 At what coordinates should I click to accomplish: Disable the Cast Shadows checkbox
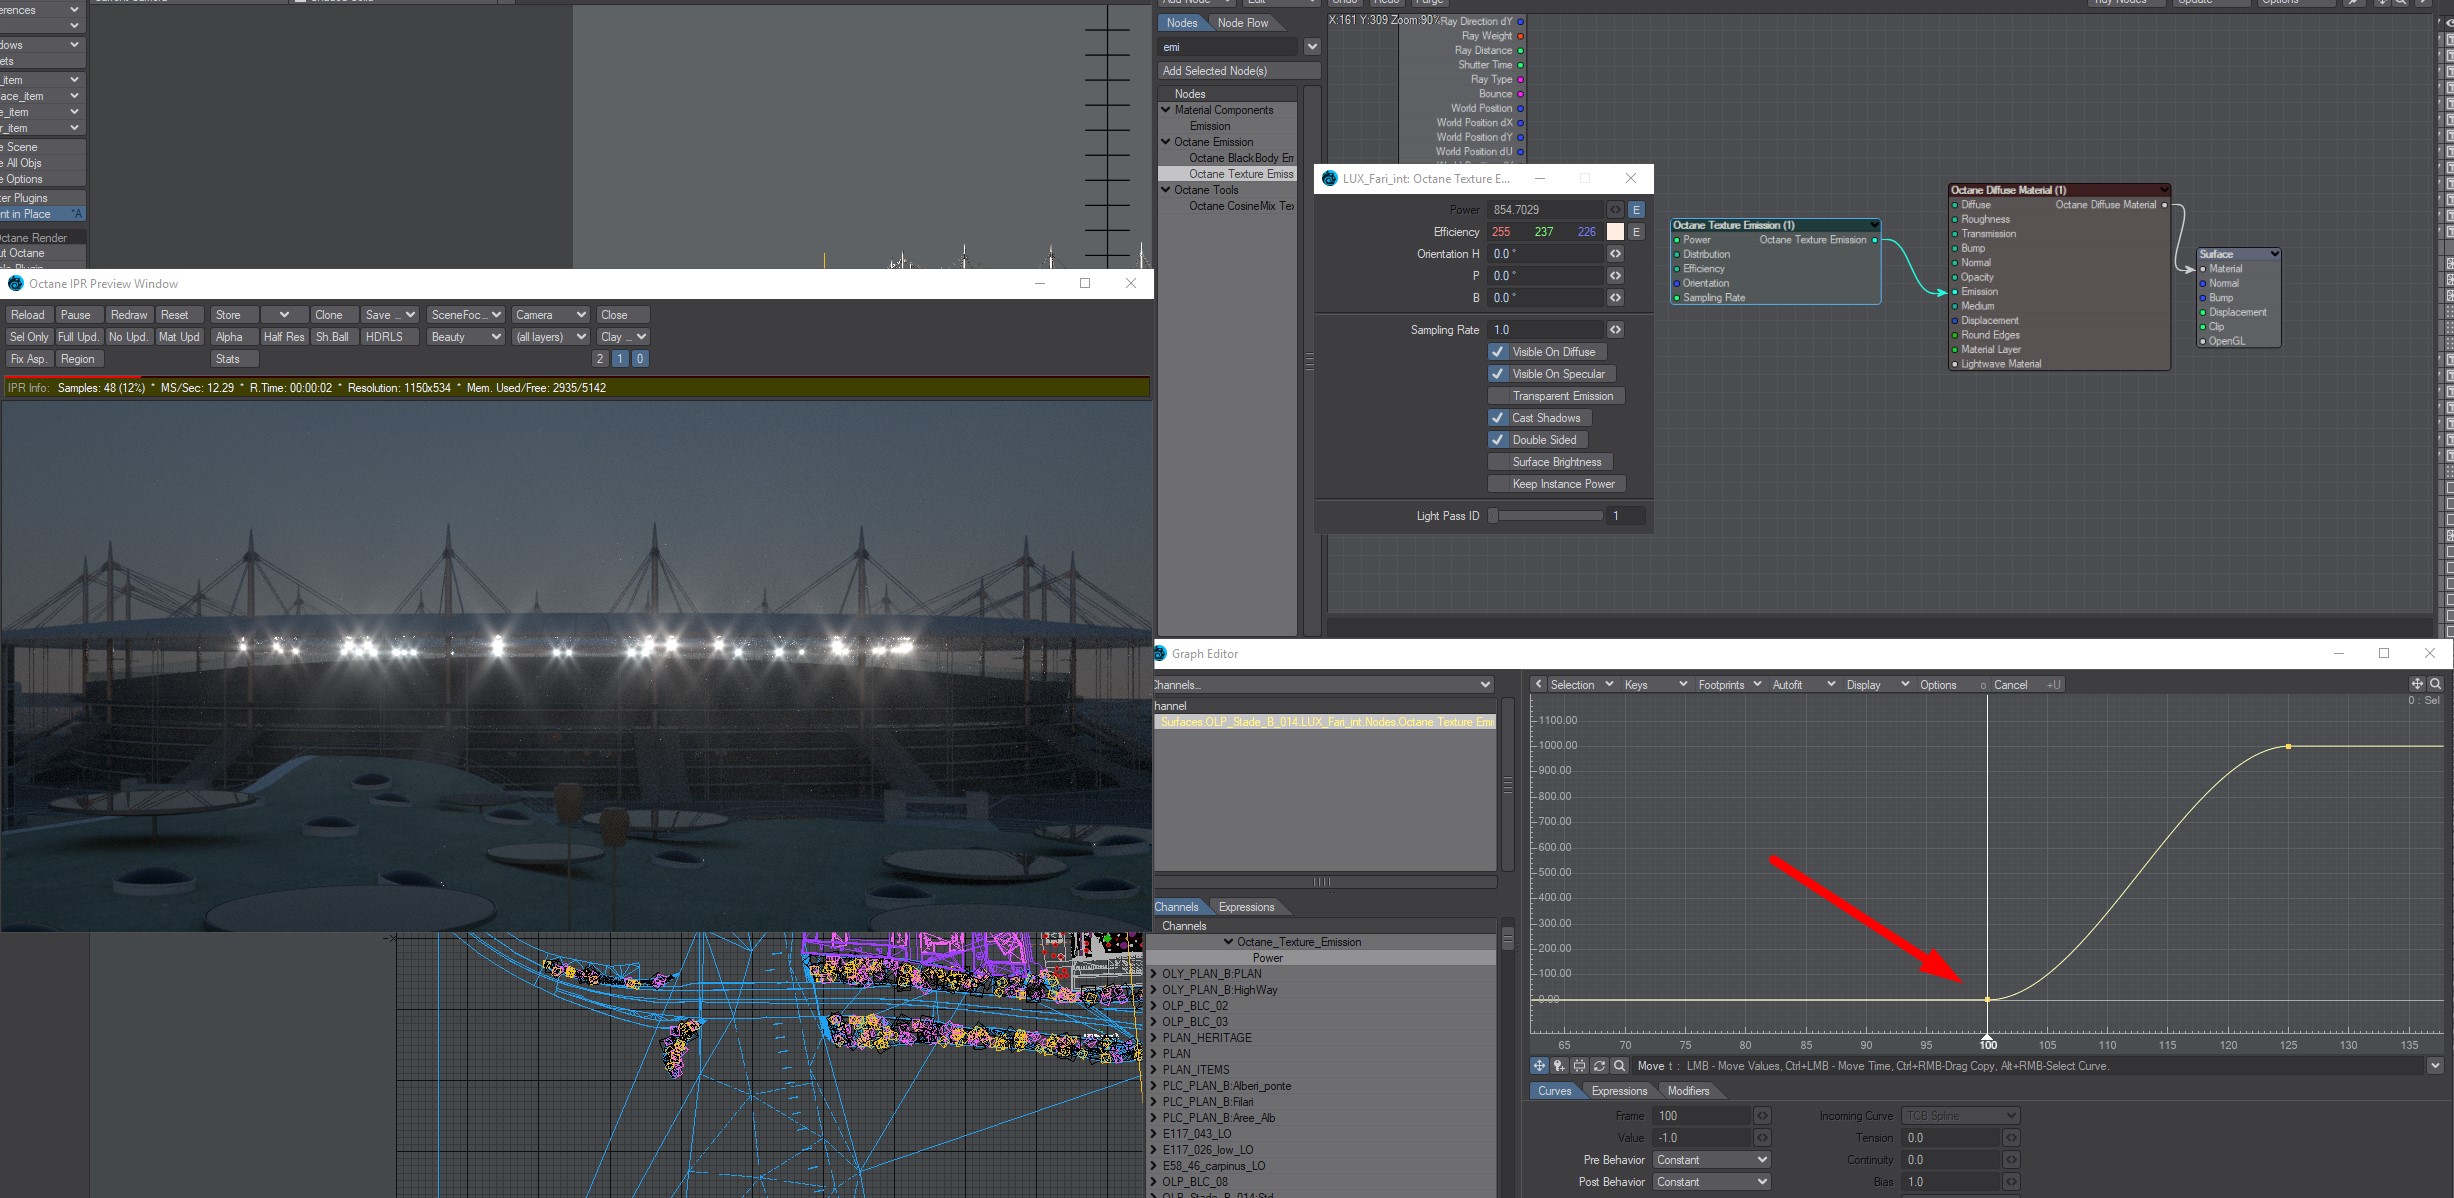click(1497, 418)
